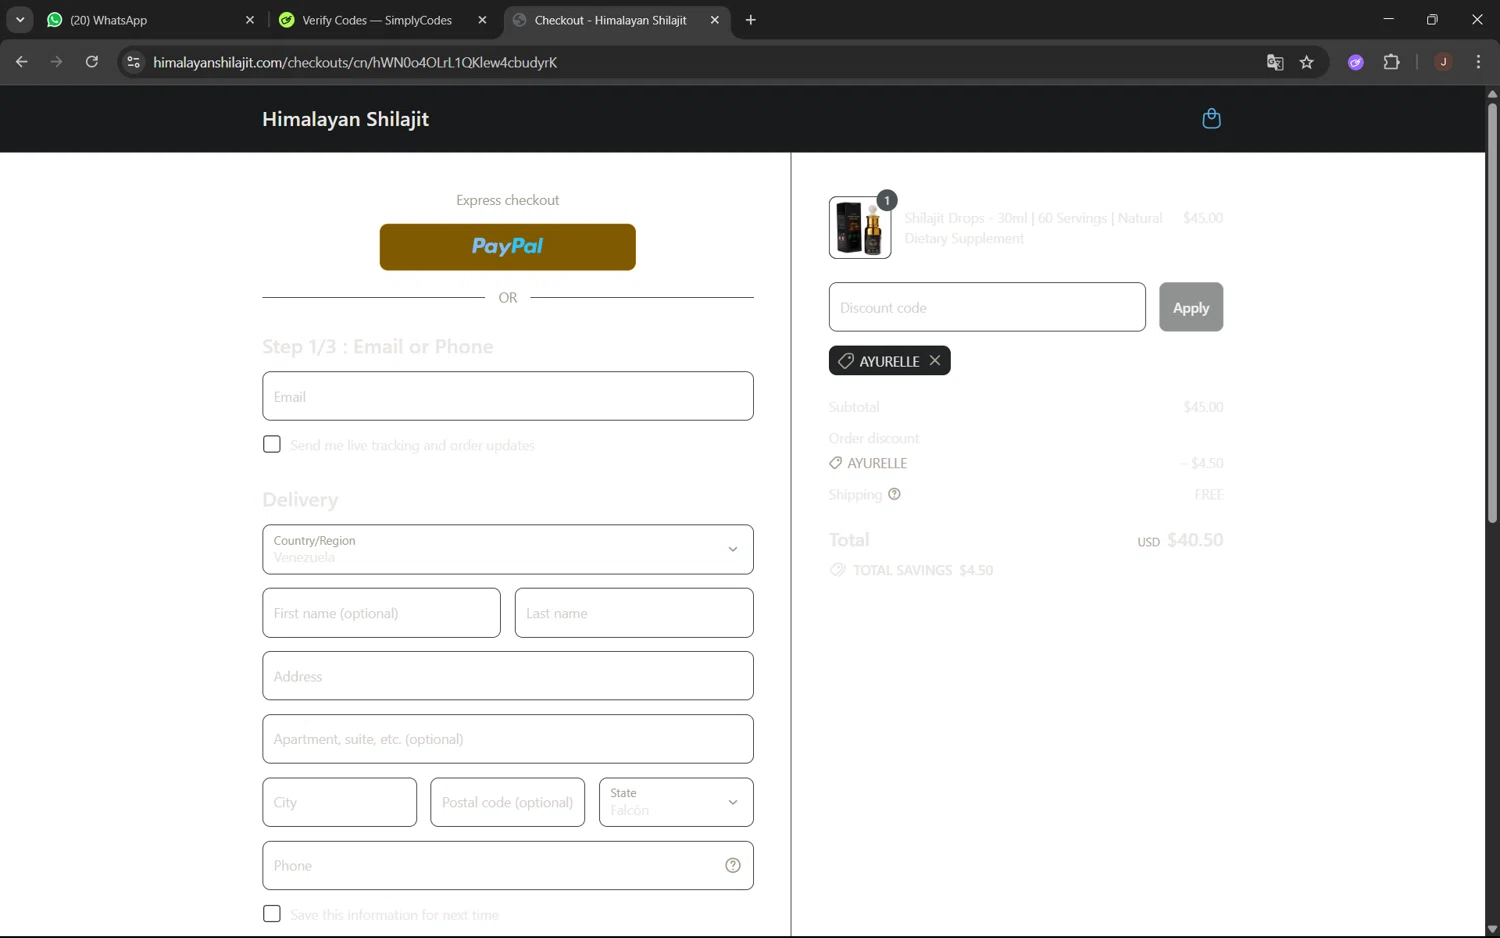Close the WhatsApp tab
Image resolution: width=1500 pixels, height=938 pixels.
[250, 20]
